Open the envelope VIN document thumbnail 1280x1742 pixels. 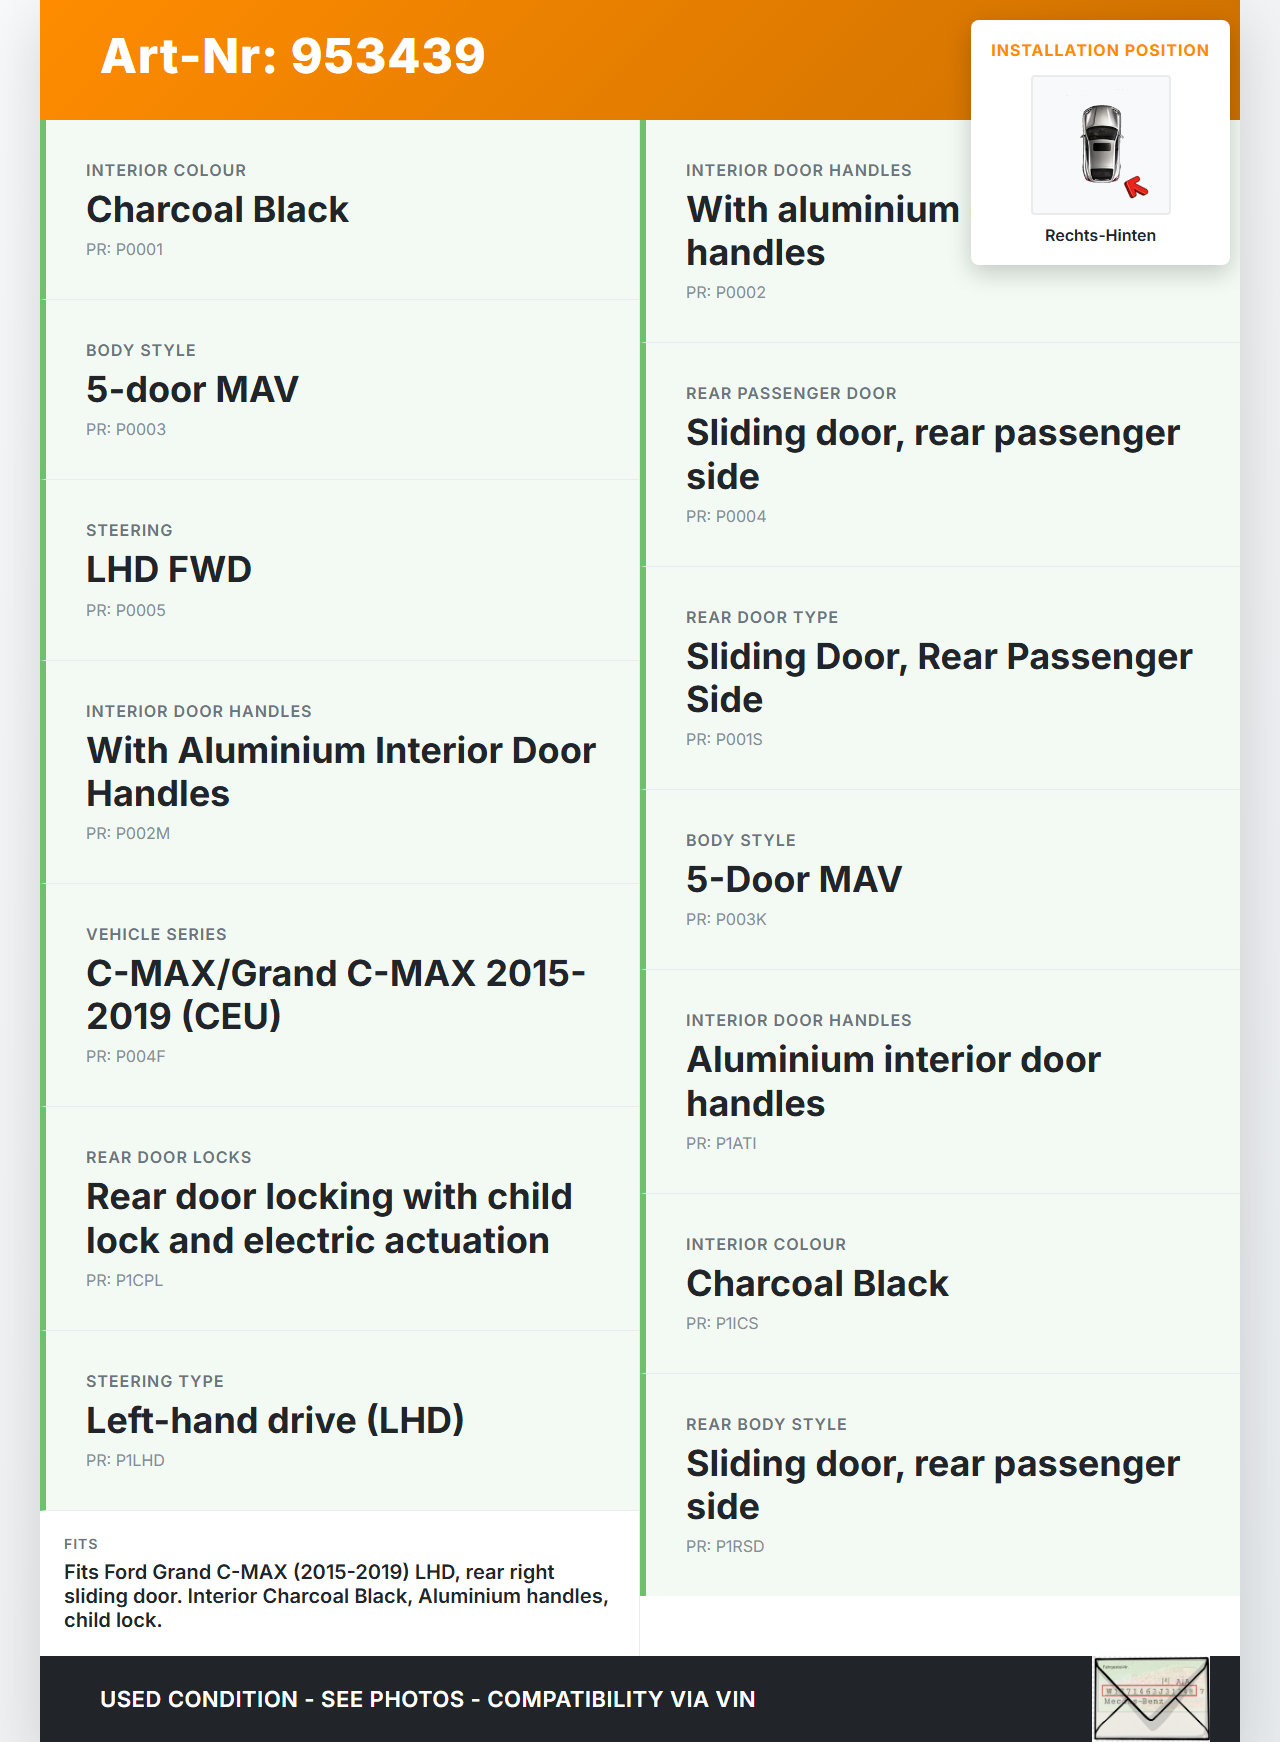[x=1151, y=1698]
